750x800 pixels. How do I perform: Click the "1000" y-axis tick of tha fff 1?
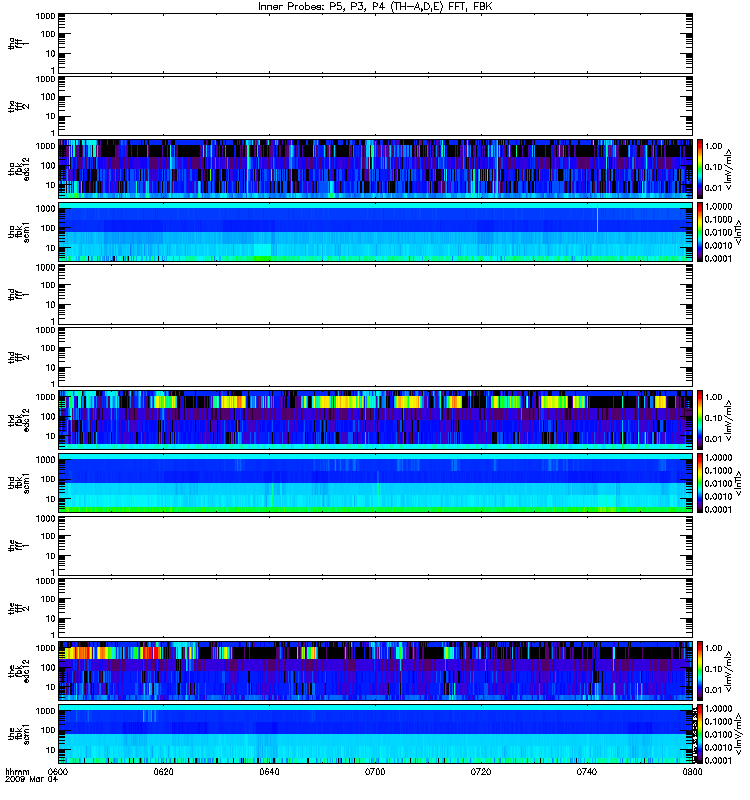(x=45, y=16)
